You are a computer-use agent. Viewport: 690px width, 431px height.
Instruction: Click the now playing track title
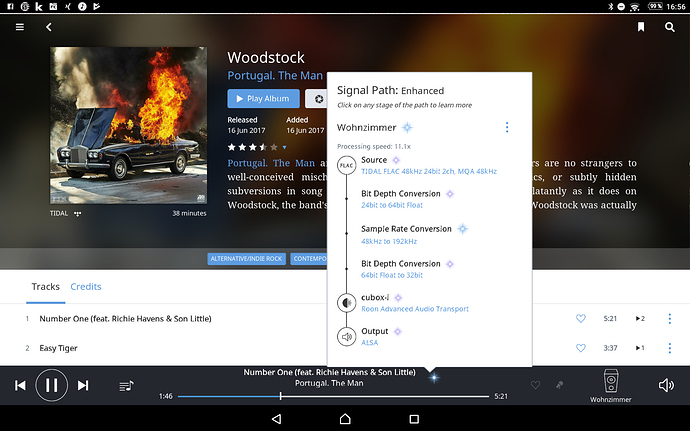(329, 372)
